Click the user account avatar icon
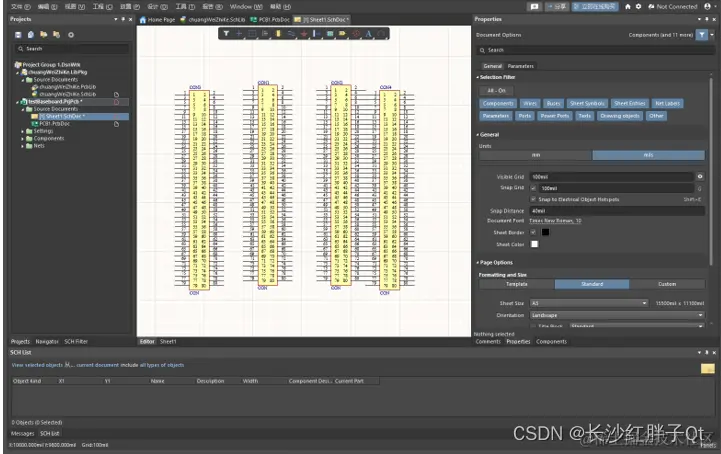Image resolution: width=721 pixels, height=454 pixels. [707, 6]
